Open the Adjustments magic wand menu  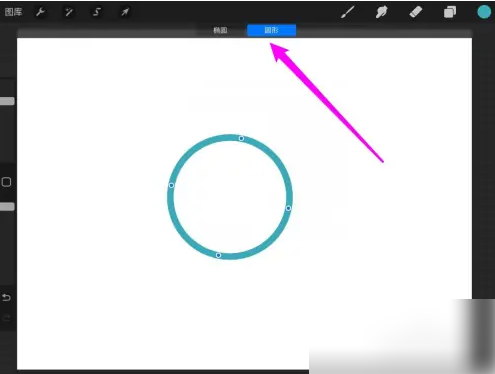(x=69, y=12)
